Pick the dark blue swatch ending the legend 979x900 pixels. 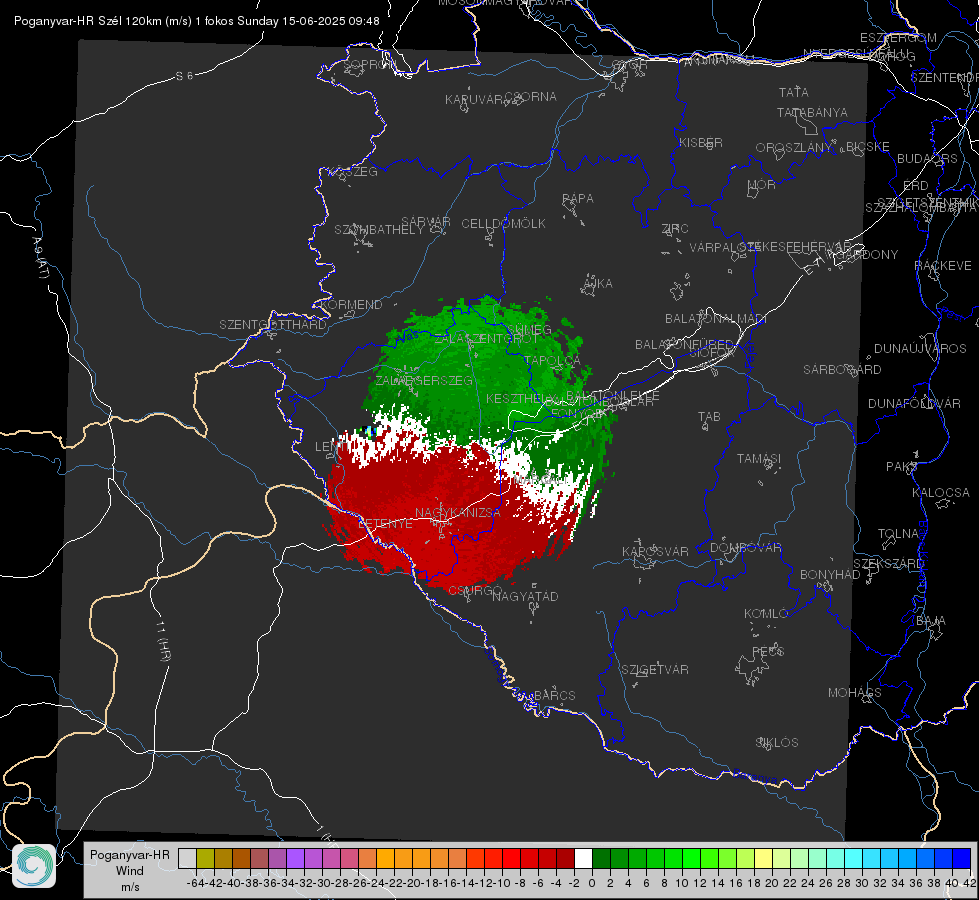click(962, 858)
